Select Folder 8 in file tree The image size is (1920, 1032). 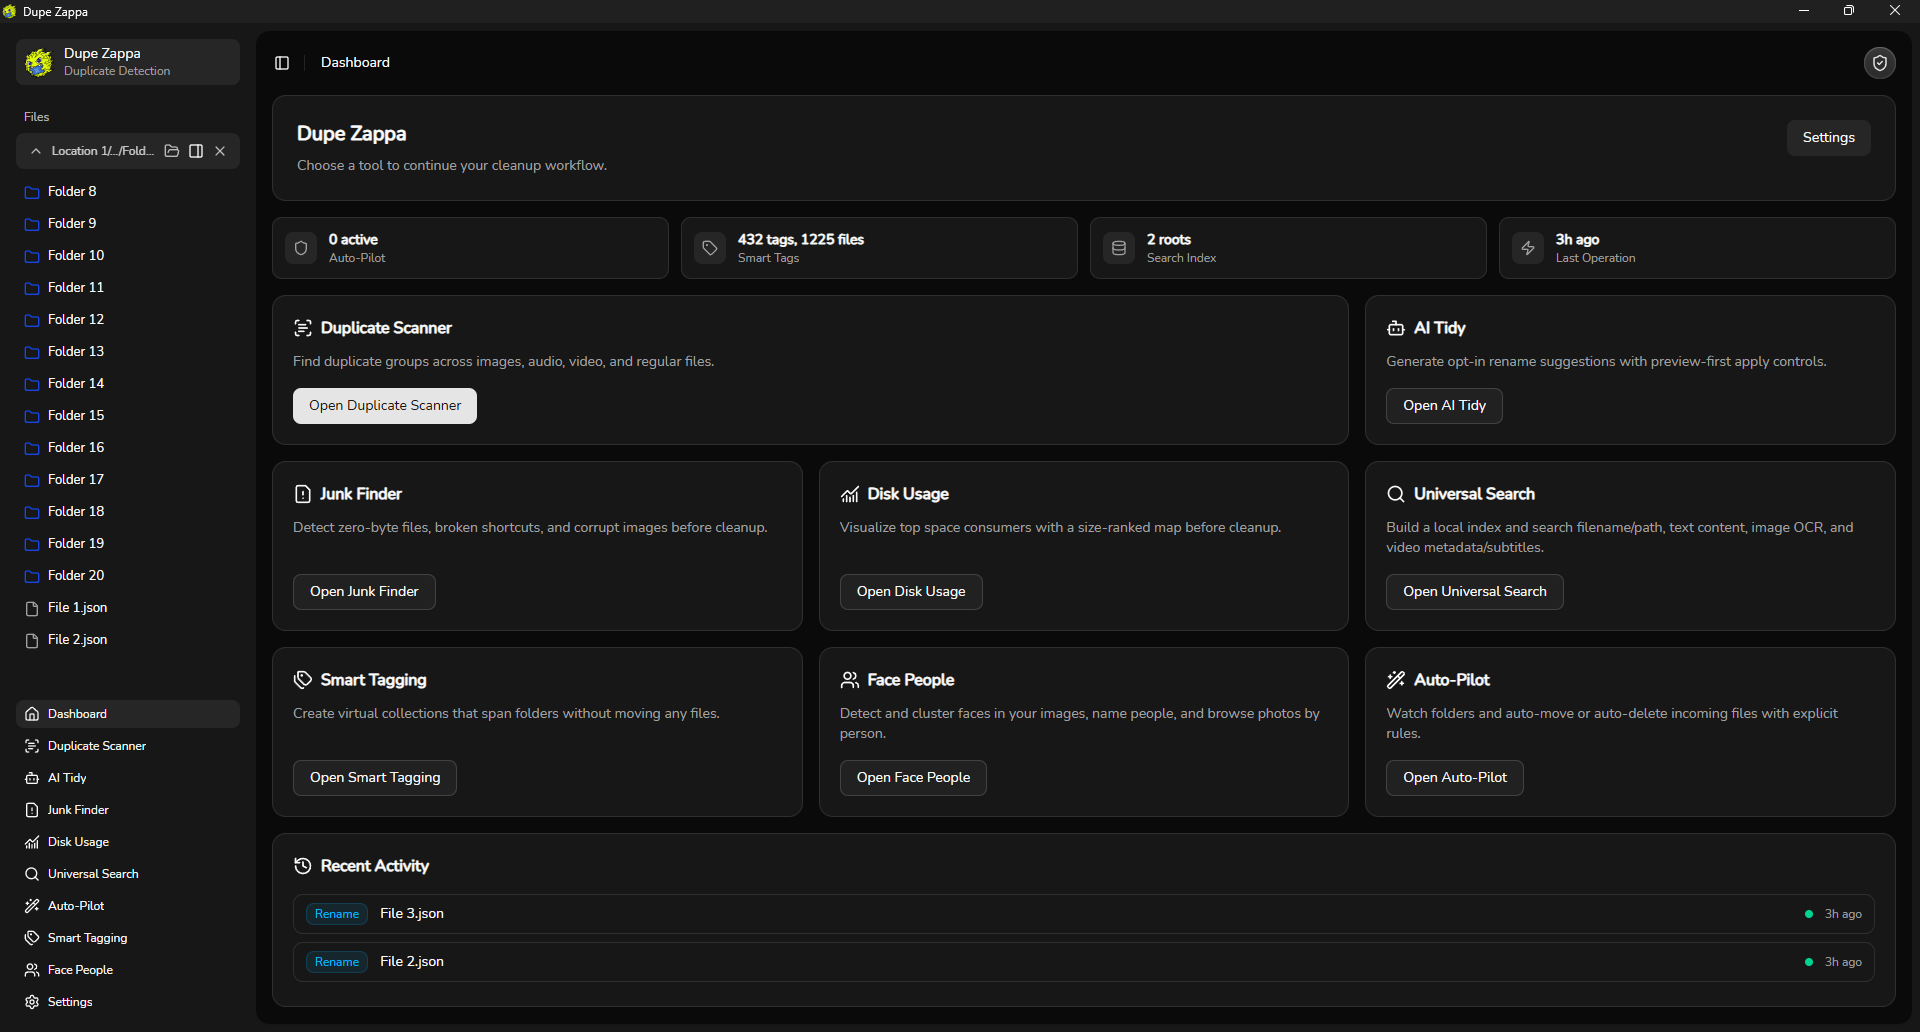128,192
